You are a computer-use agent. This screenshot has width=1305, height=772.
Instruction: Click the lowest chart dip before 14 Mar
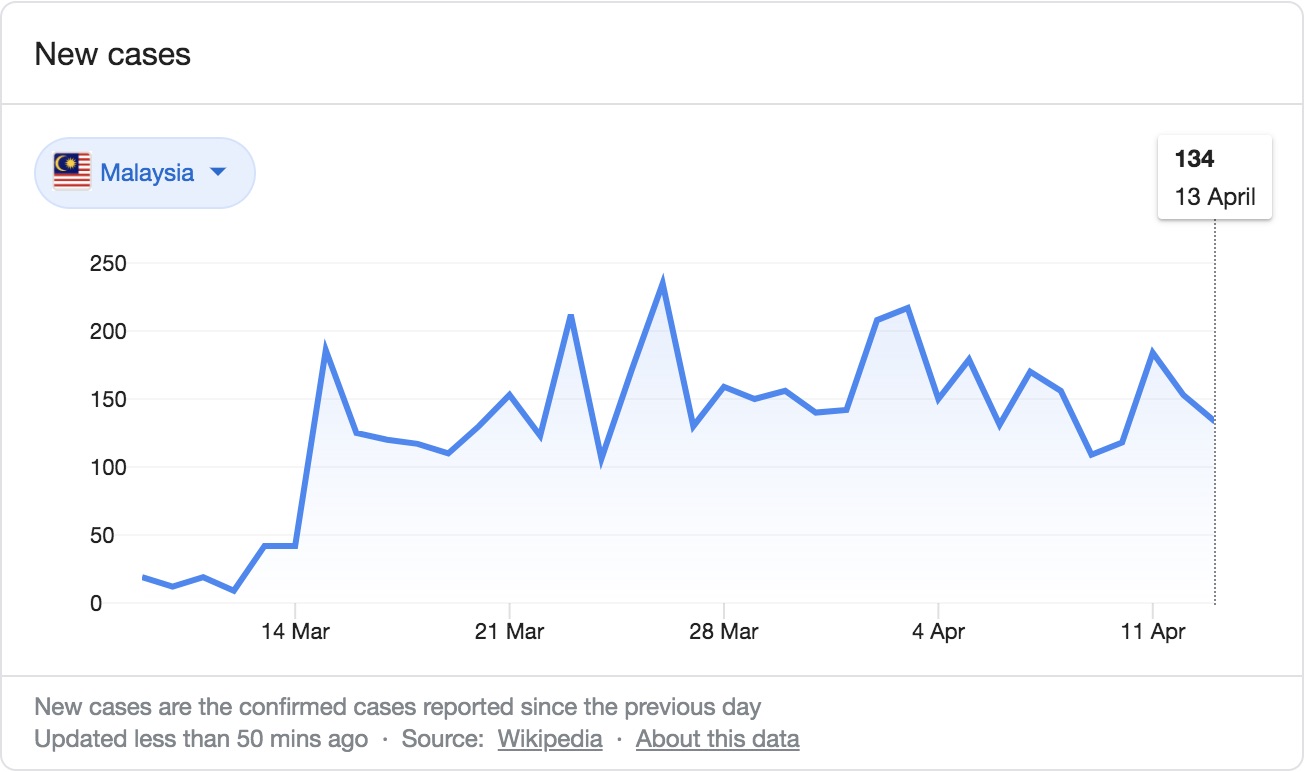[x=234, y=590]
